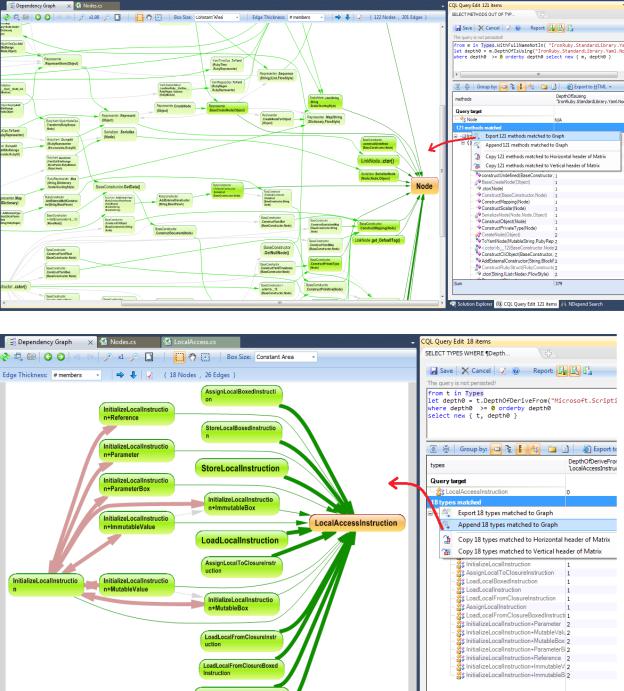Open the upper graph's Edge Thickness dropdown
The image size is (624, 691).
point(306,17)
